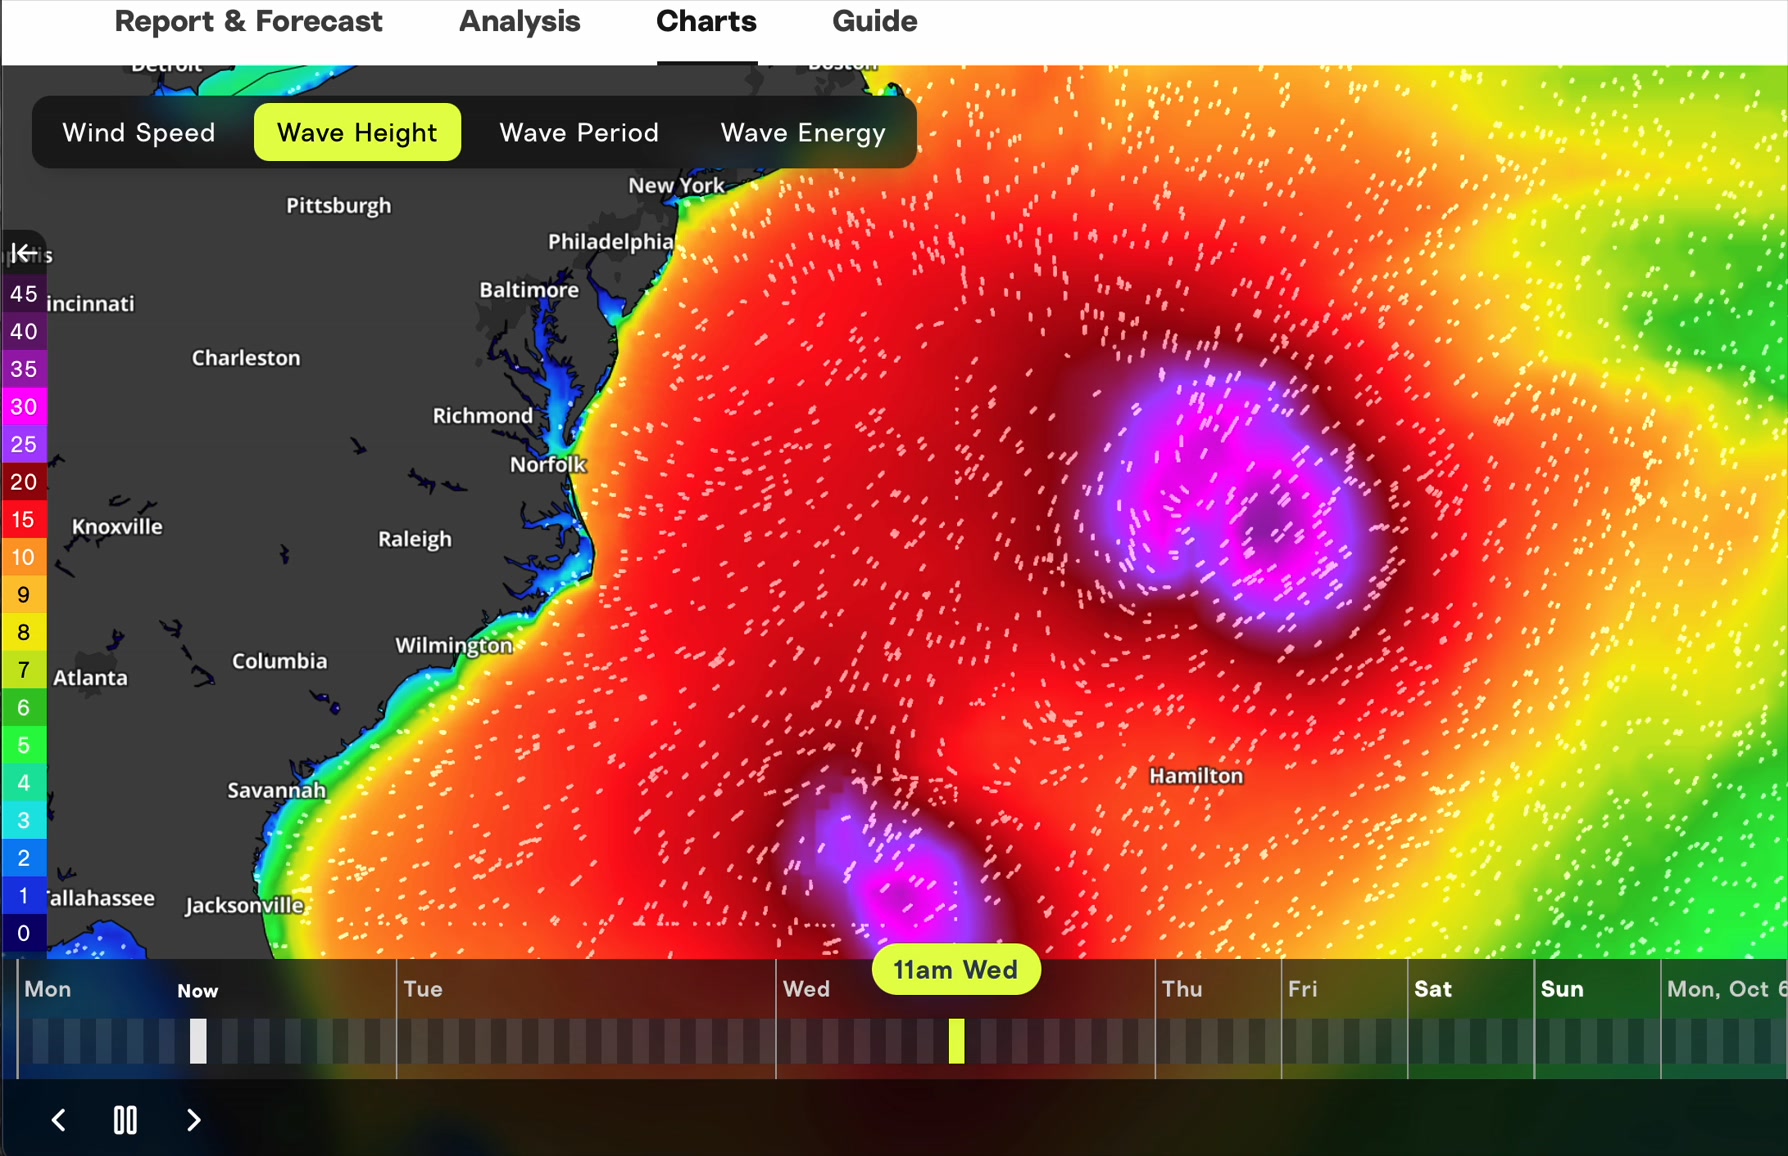Pause the chart animation
This screenshot has height=1156, width=1788.
[125, 1120]
